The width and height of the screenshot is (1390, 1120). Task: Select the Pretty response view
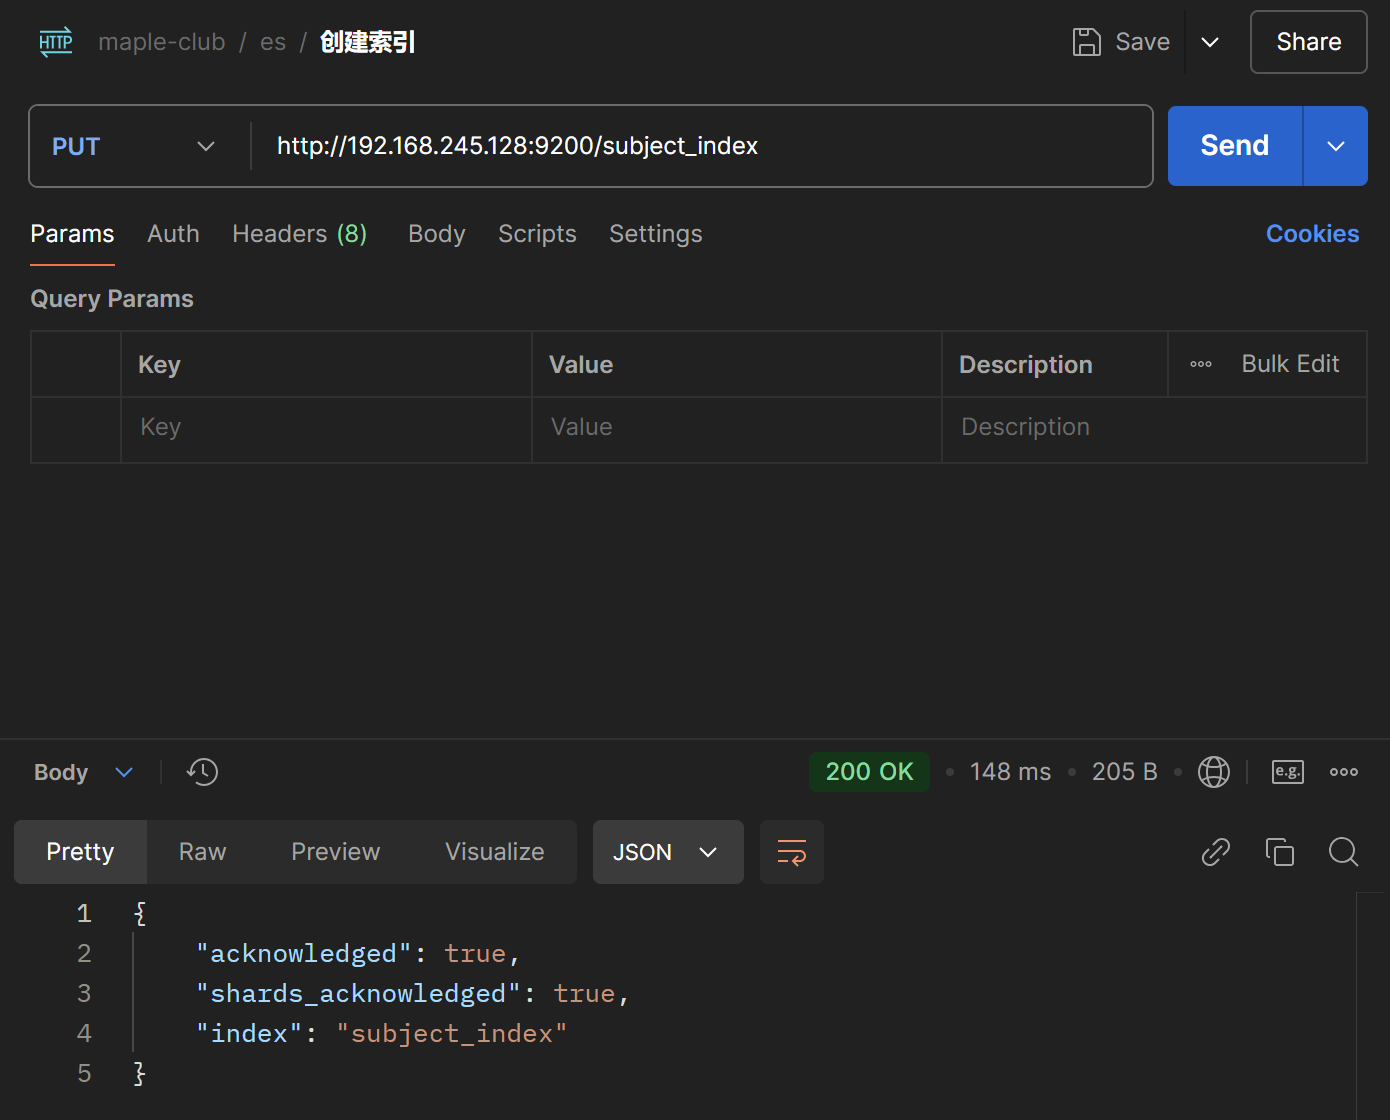80,852
